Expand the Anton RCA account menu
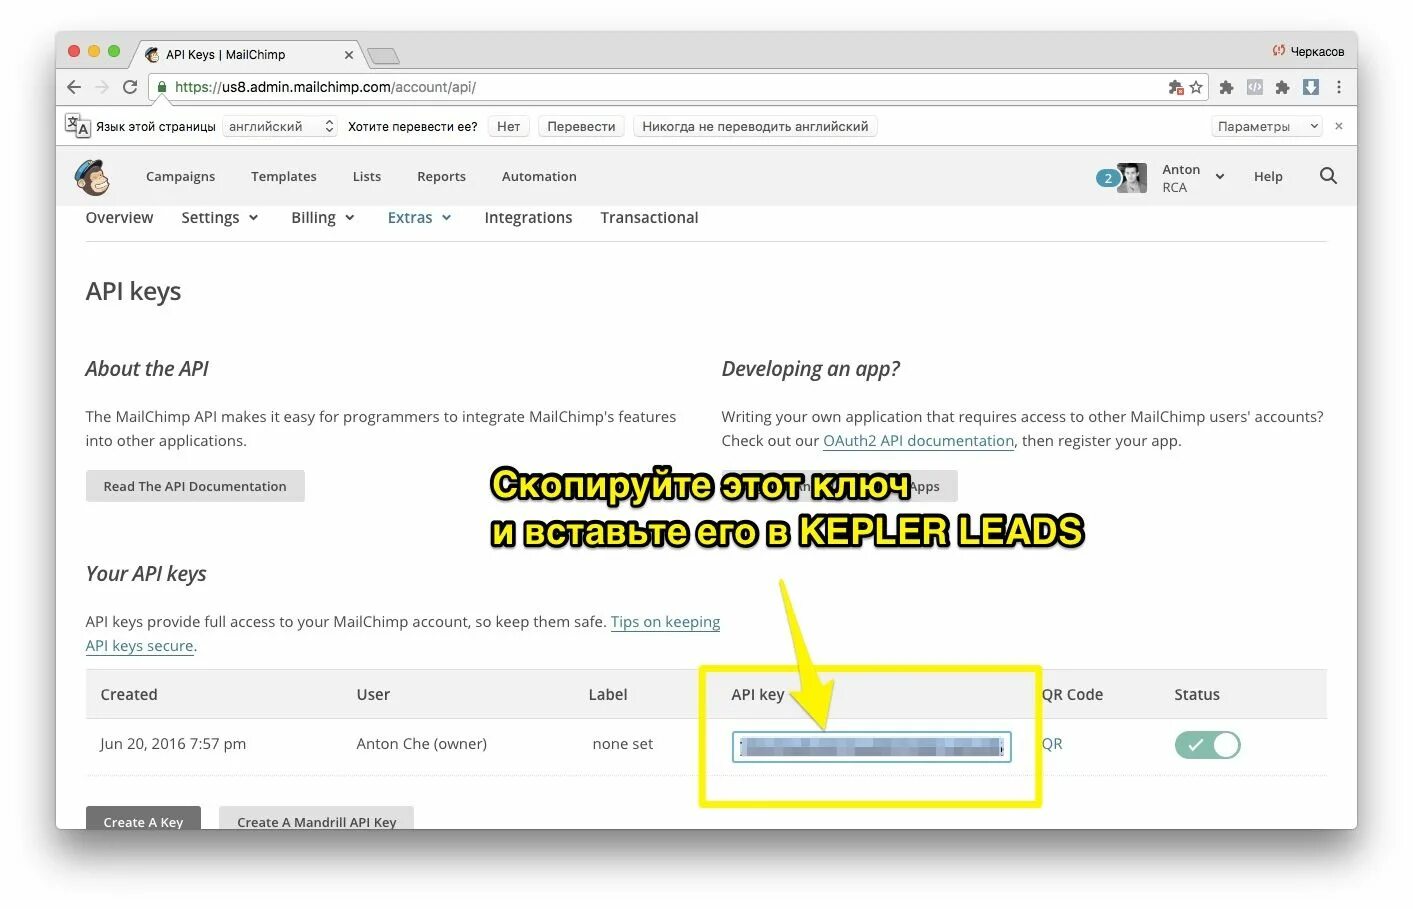This screenshot has width=1413, height=909. click(x=1193, y=178)
